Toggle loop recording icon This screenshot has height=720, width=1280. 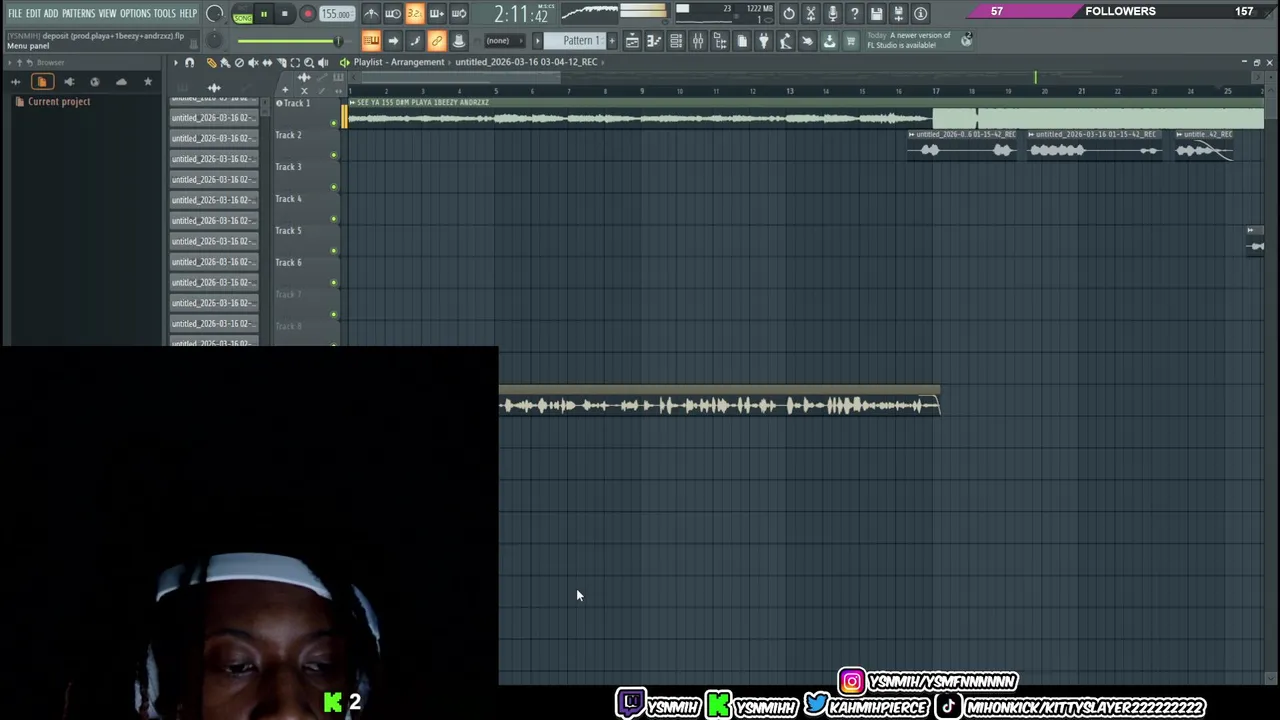(x=459, y=14)
